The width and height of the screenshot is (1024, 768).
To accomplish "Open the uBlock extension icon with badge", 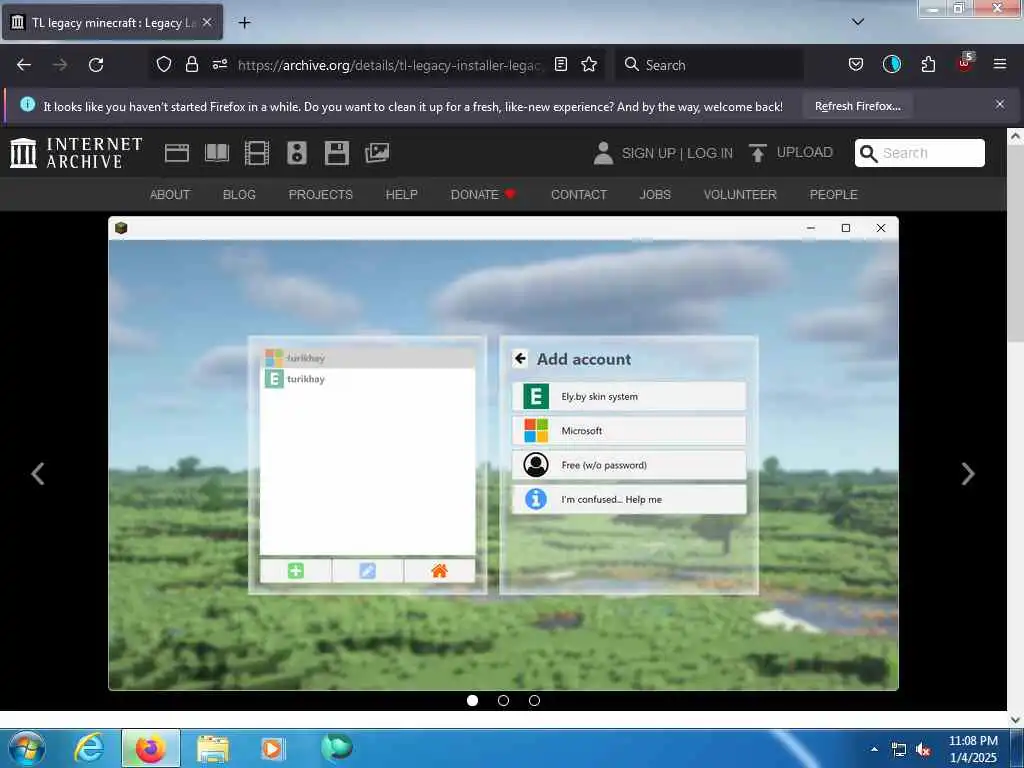I will (x=965, y=63).
